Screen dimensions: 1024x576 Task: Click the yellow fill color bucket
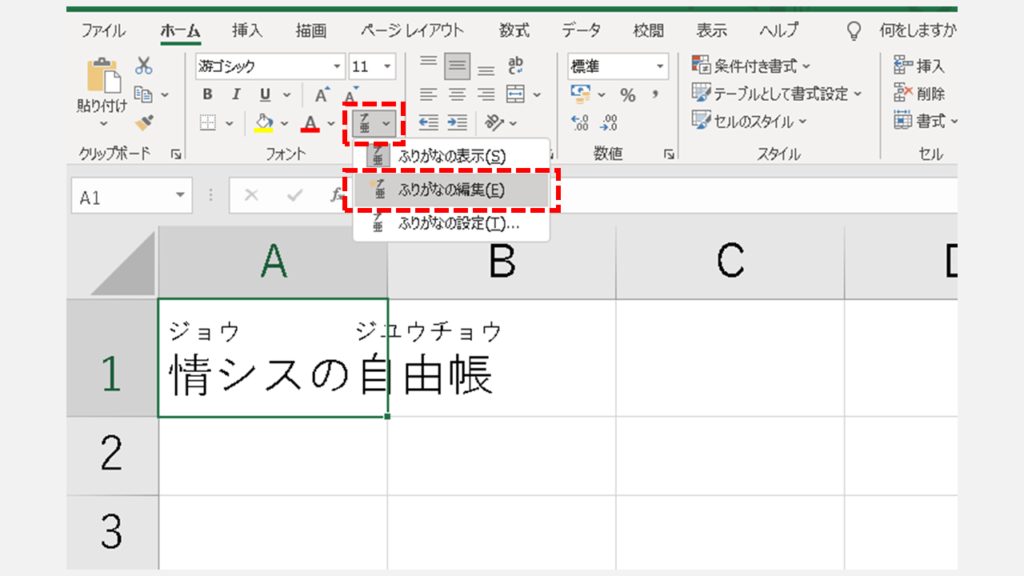264,123
